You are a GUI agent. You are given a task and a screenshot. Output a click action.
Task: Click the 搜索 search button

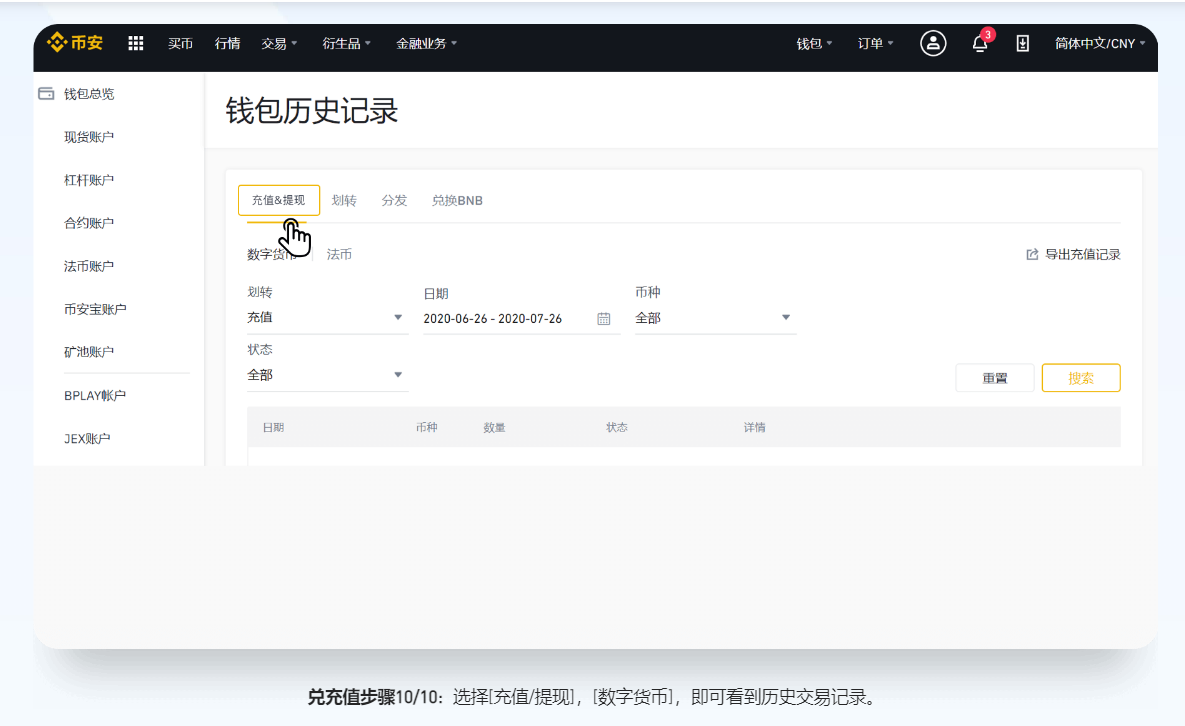point(1080,378)
